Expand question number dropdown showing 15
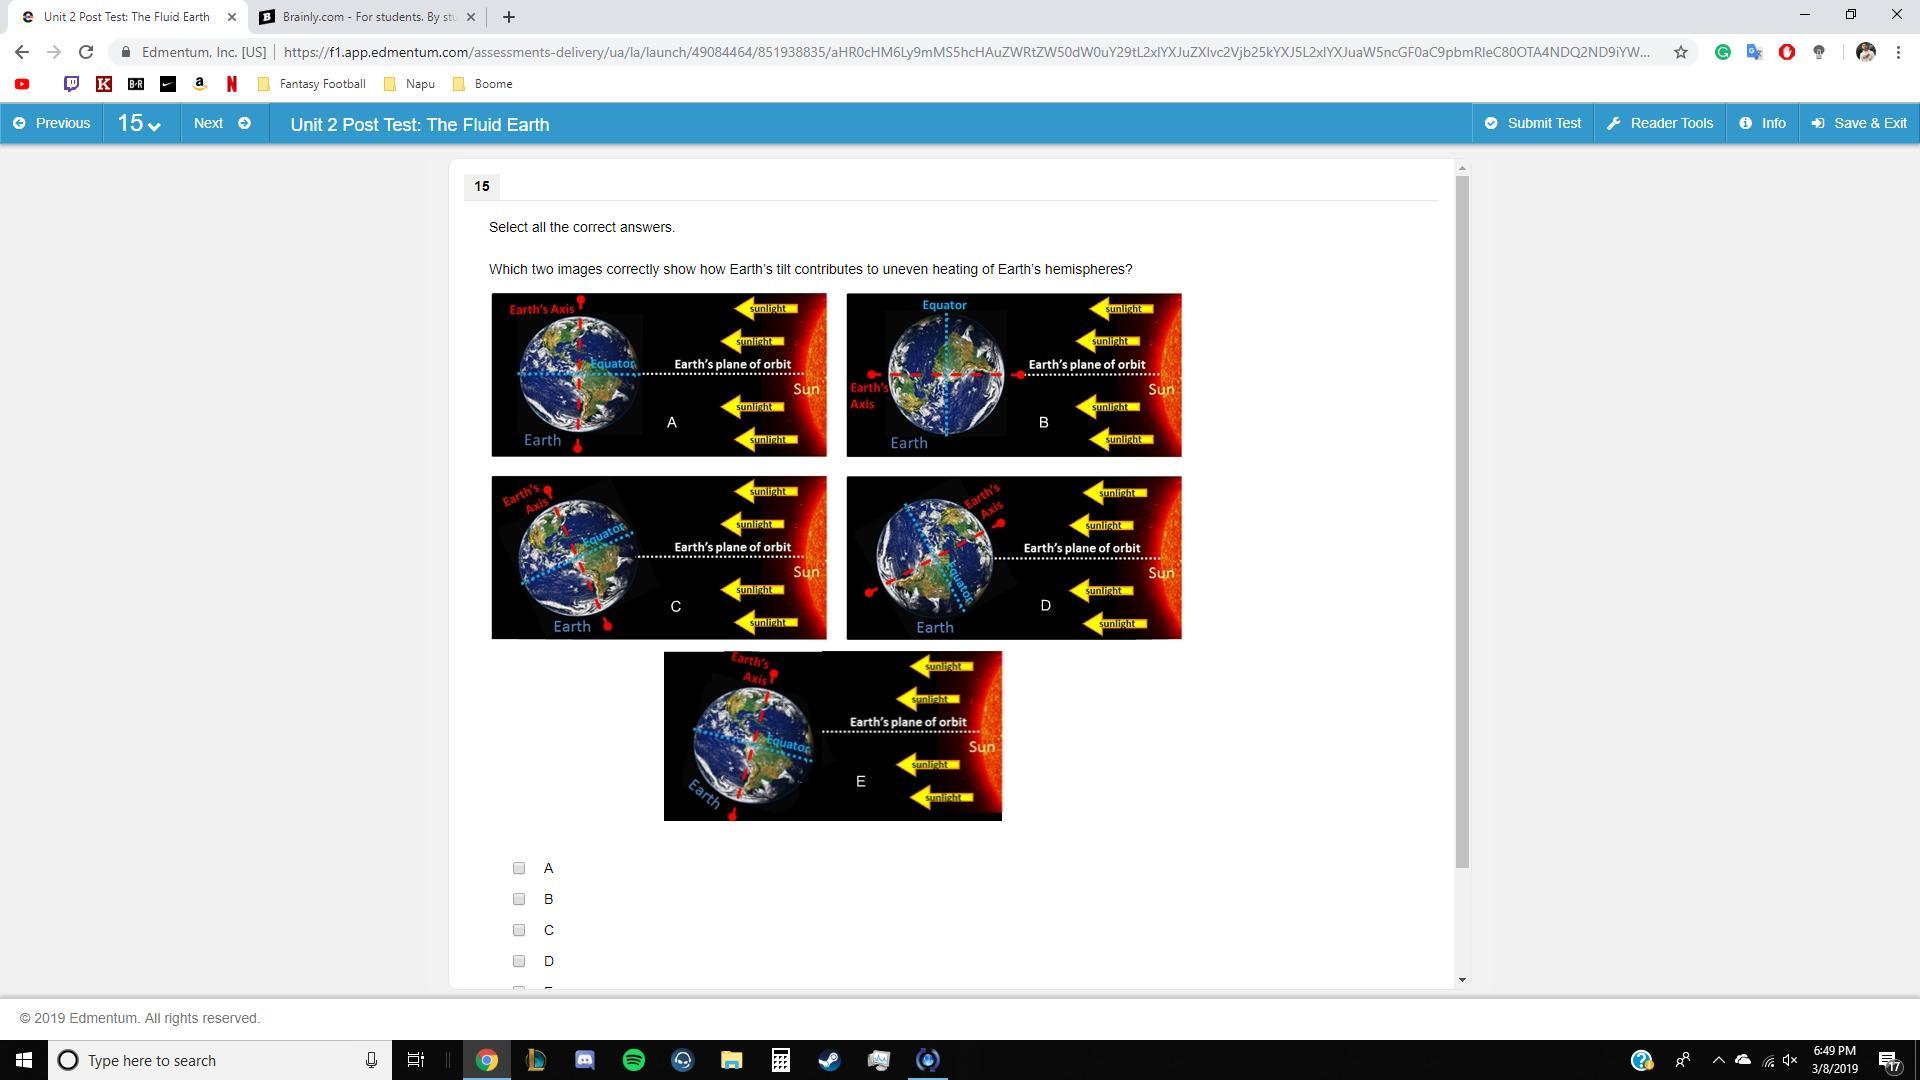Image resolution: width=1920 pixels, height=1080 pixels. pyautogui.click(x=136, y=123)
